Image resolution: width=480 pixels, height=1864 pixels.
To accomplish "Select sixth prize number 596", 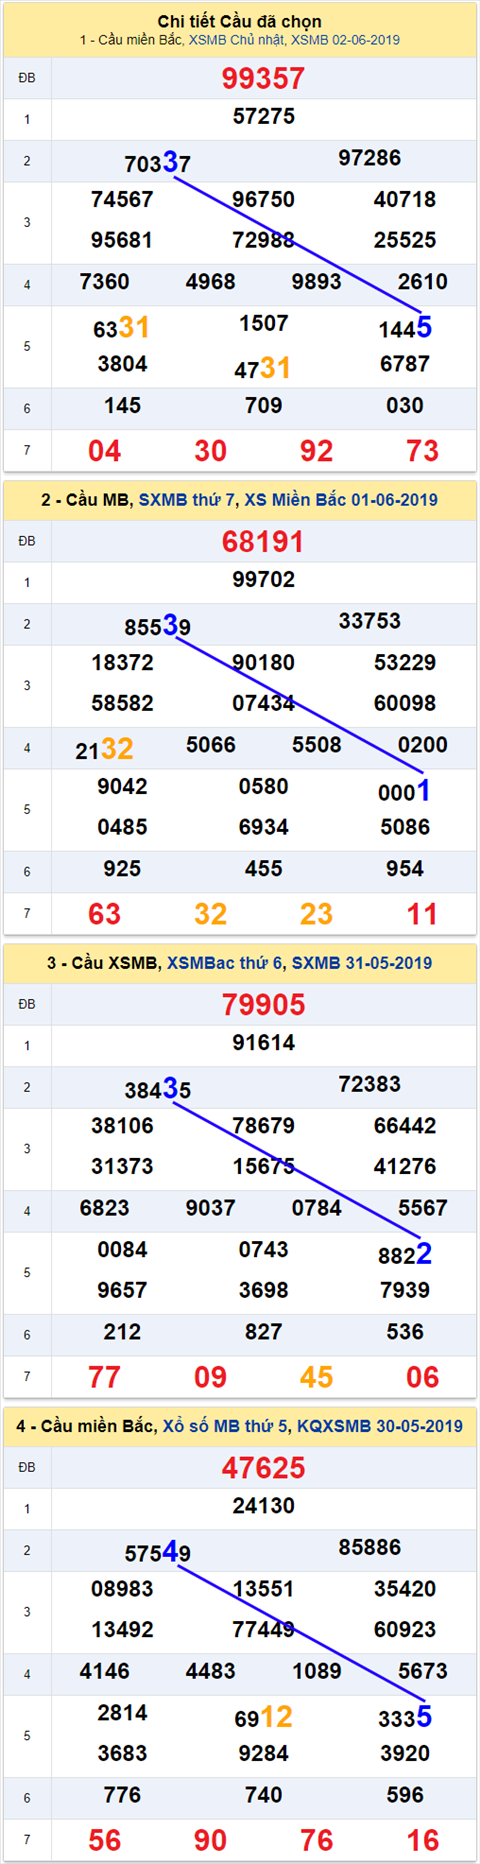I will click(x=405, y=1795).
